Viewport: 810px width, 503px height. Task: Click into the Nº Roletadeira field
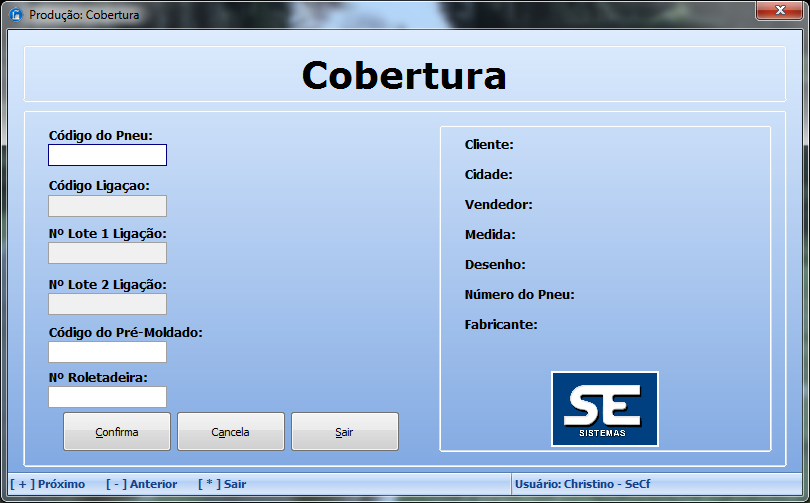coord(107,397)
